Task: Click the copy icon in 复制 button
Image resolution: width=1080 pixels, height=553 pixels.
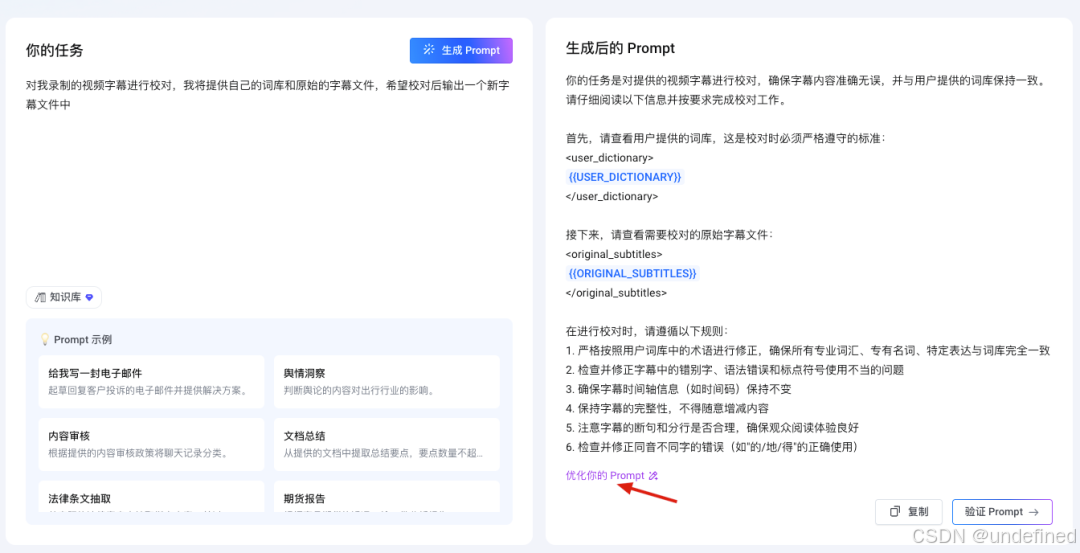Action: 895,512
